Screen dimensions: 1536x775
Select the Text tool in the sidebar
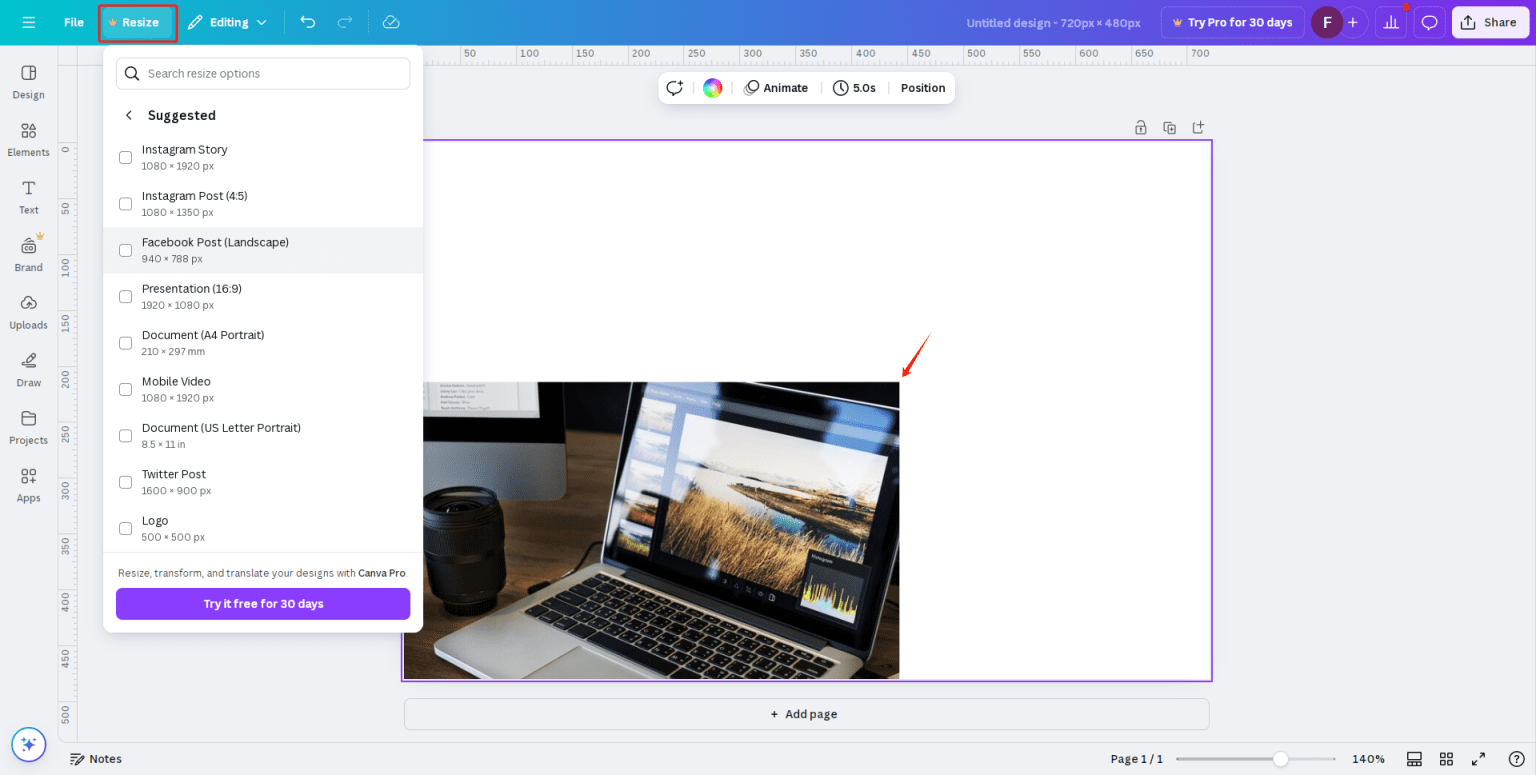(28, 196)
